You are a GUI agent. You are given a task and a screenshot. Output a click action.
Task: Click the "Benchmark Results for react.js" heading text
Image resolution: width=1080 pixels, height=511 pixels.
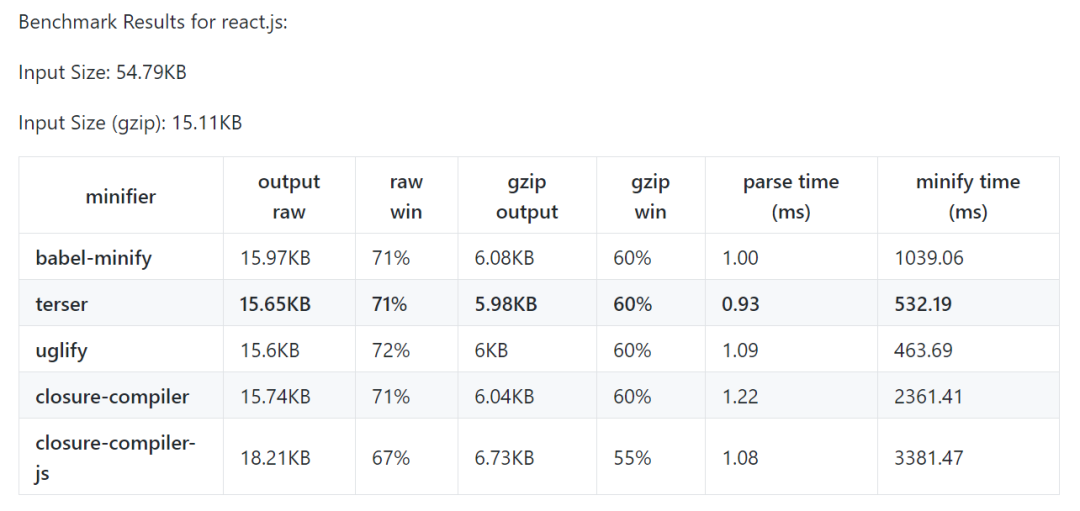153,22
